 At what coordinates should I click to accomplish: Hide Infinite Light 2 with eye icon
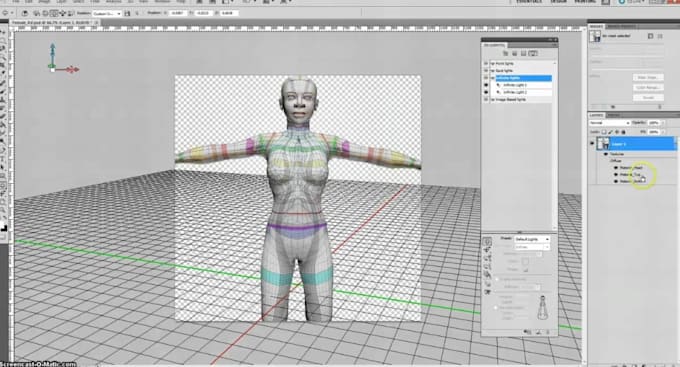pos(486,92)
